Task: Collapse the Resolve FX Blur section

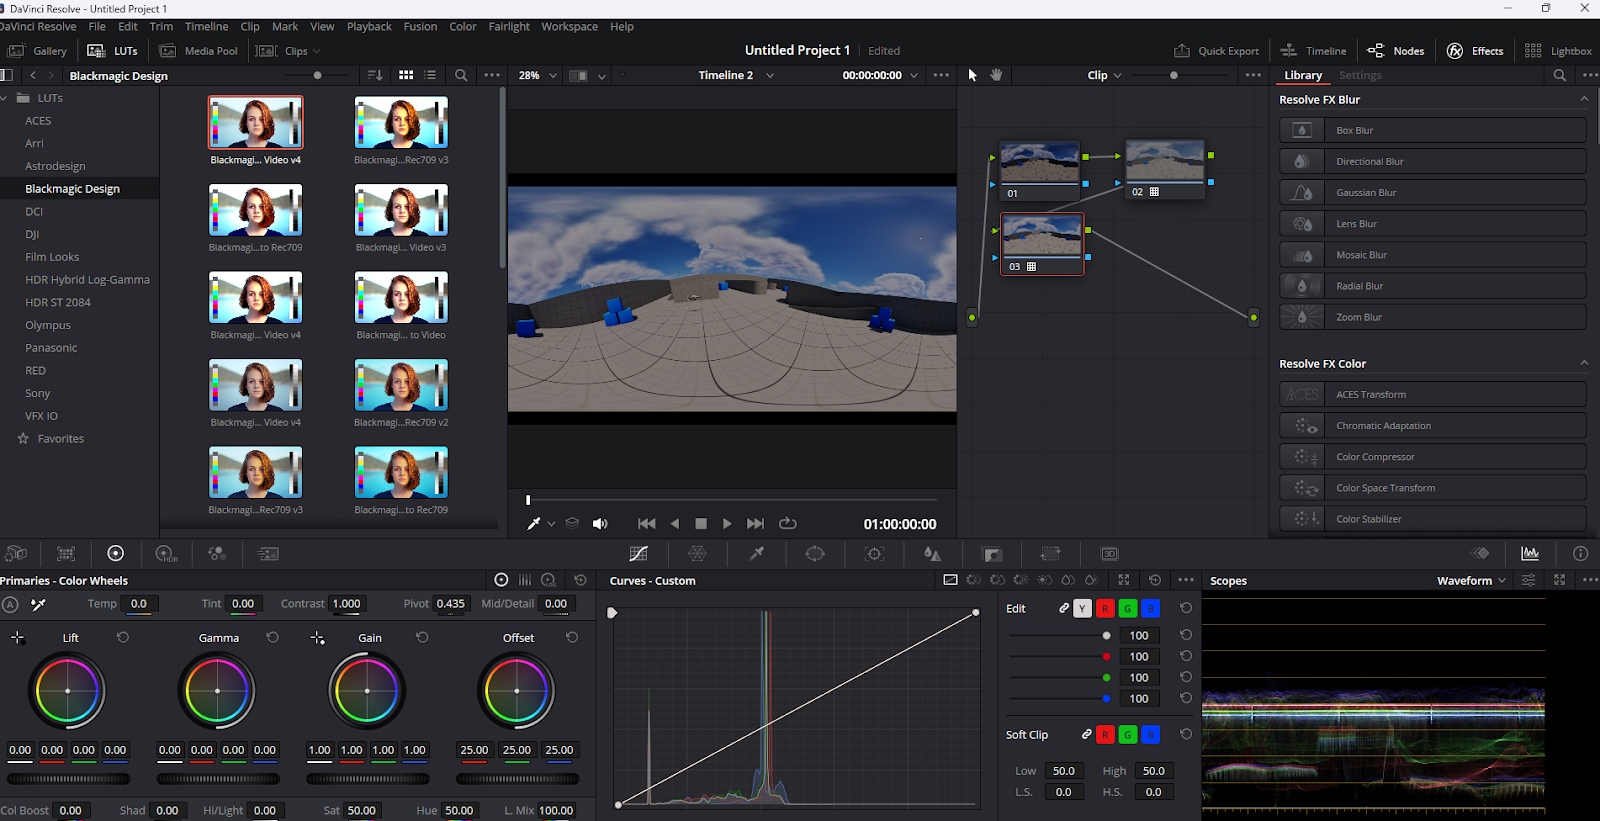Action: (1584, 99)
